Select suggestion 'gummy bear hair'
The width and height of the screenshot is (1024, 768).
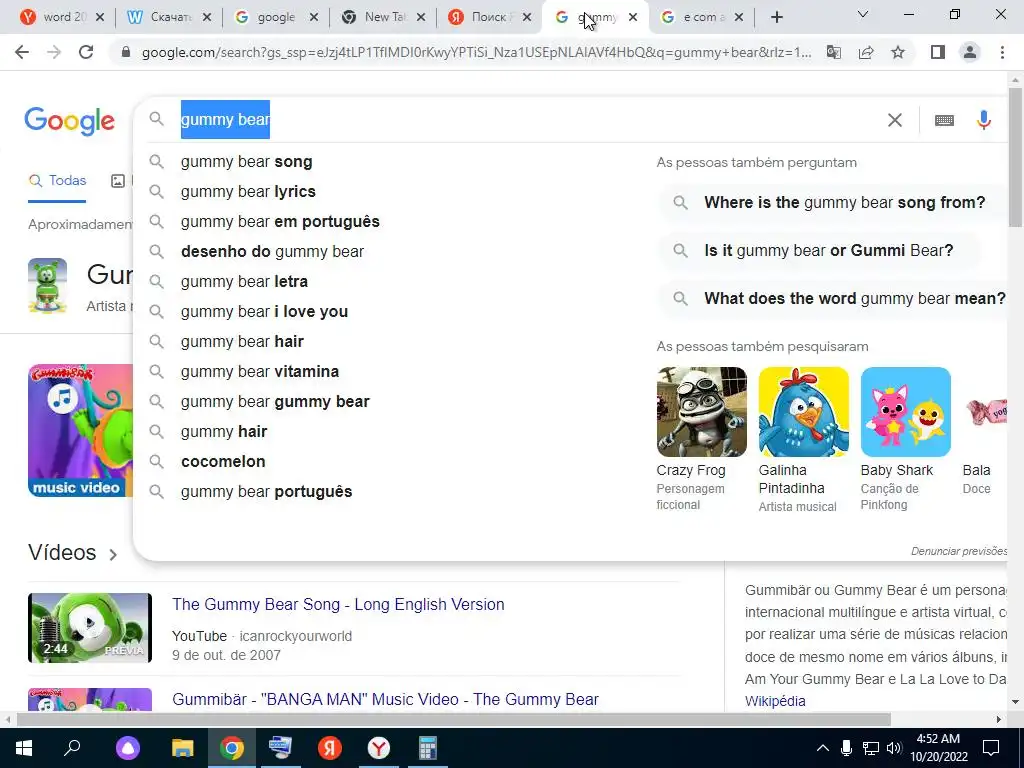tap(242, 342)
